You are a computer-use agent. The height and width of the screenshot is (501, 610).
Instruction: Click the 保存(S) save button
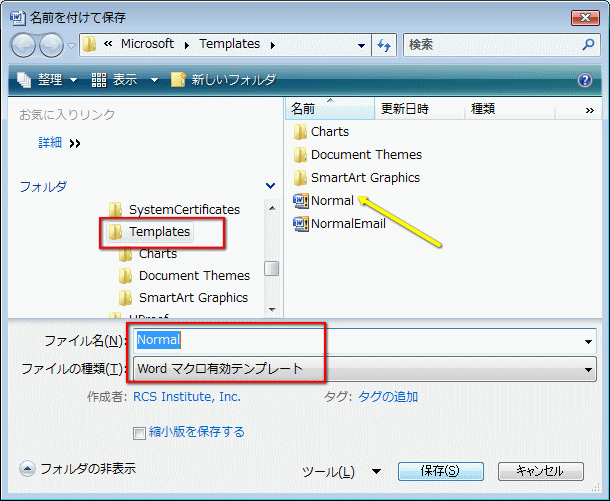pyautogui.click(x=440, y=471)
